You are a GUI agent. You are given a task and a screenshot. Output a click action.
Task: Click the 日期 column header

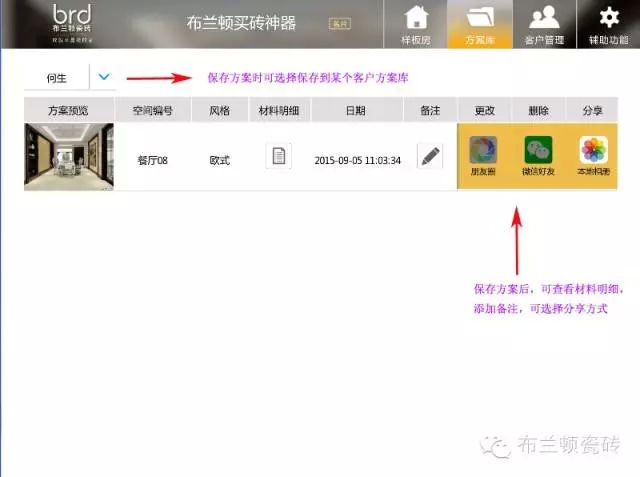click(355, 110)
